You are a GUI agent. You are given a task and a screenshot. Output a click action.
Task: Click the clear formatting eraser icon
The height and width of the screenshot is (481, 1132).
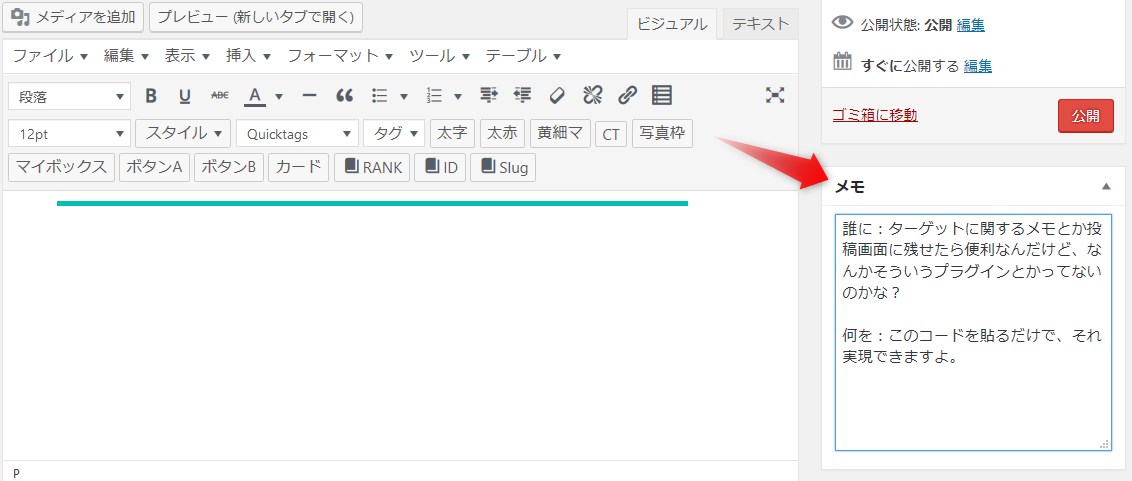pyautogui.click(x=558, y=96)
